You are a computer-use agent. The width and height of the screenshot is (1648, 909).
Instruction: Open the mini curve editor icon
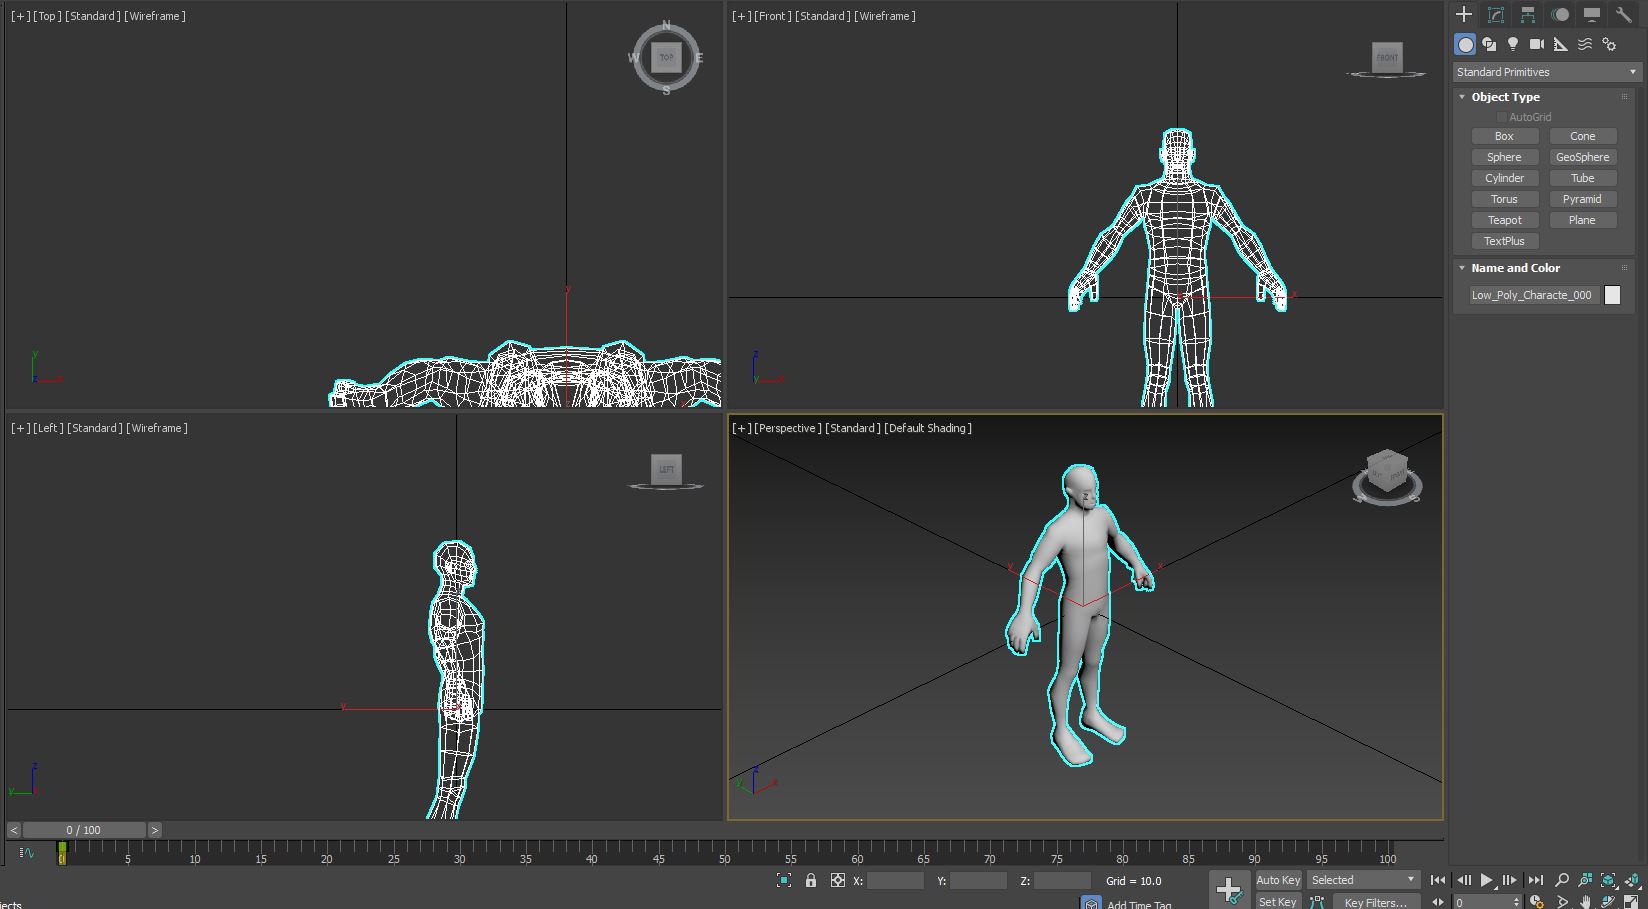[x=27, y=853]
